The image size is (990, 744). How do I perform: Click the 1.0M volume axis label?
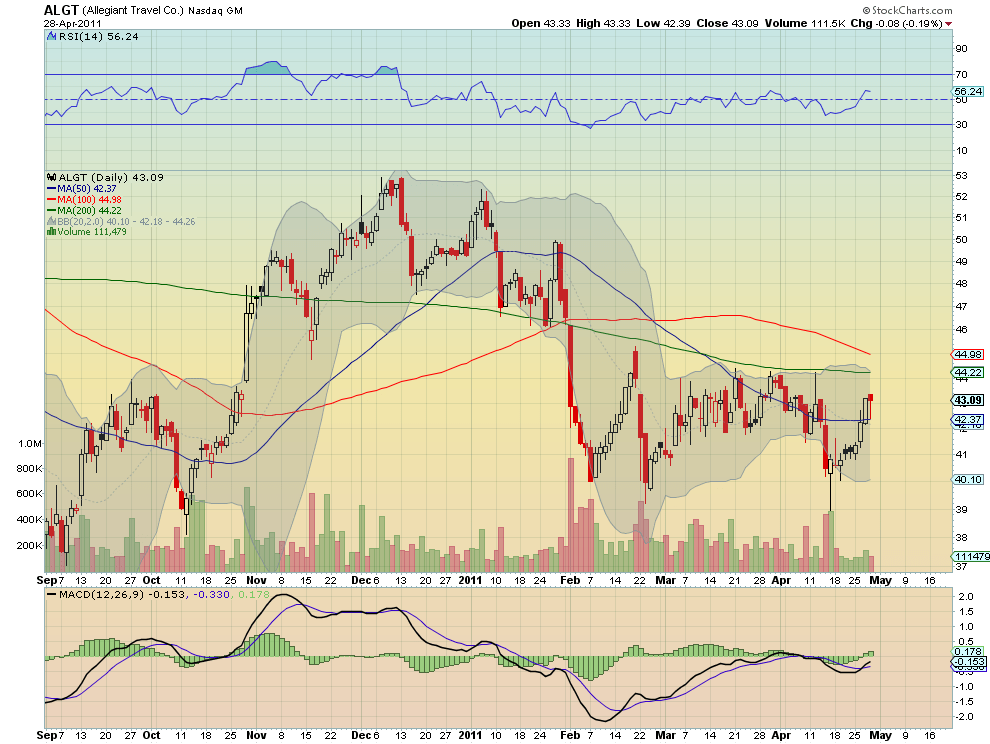coord(30,443)
